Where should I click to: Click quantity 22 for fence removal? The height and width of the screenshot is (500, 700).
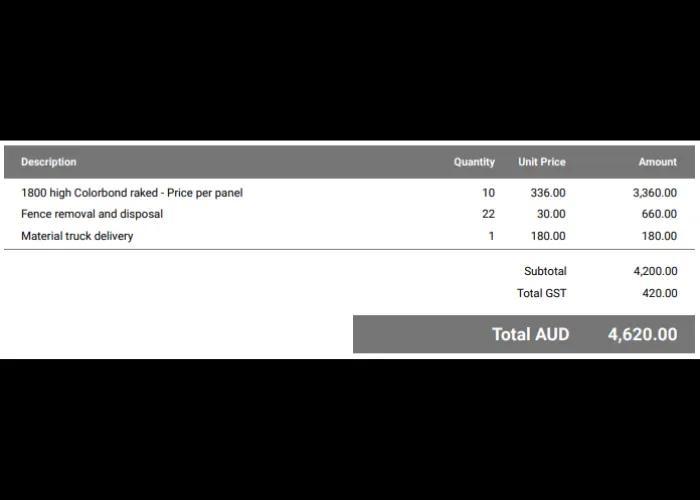coord(488,214)
